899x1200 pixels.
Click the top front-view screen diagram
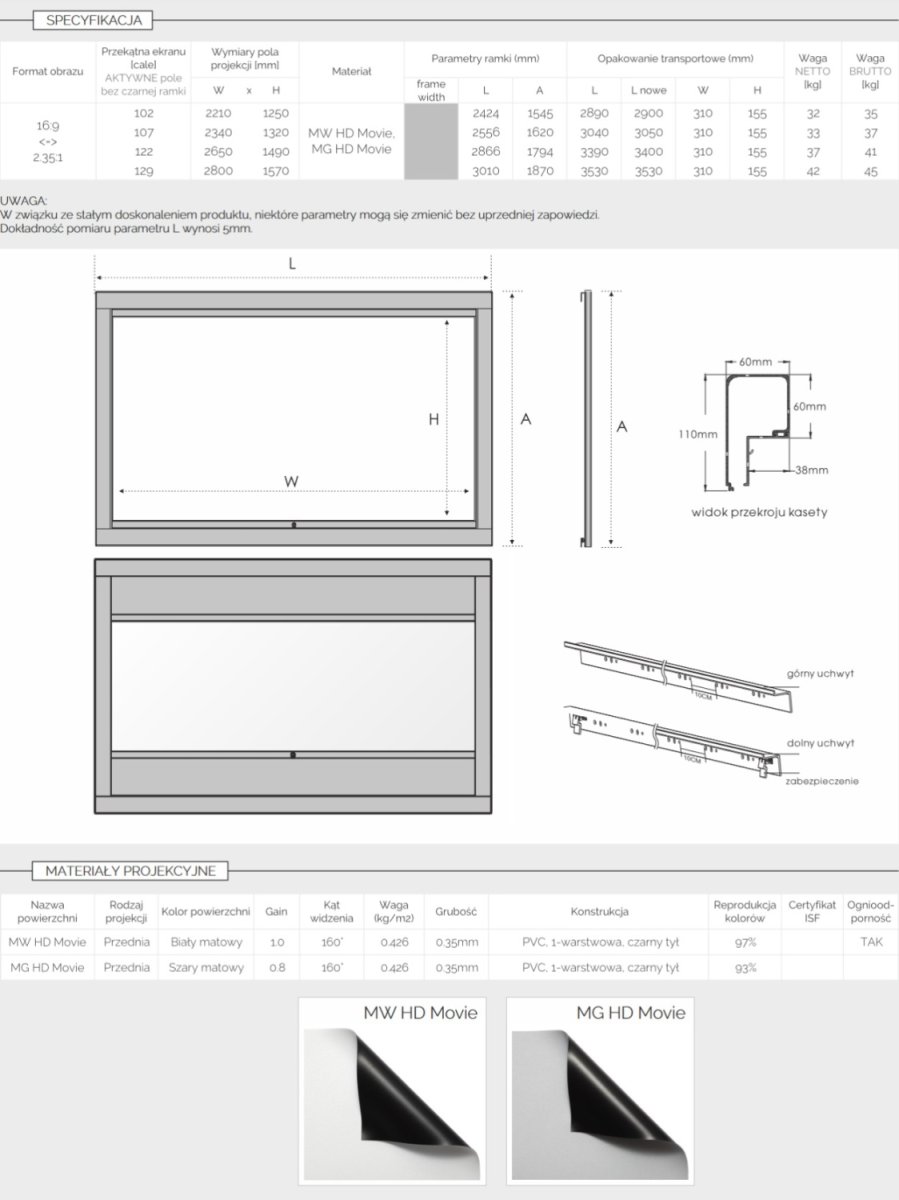(x=293, y=418)
